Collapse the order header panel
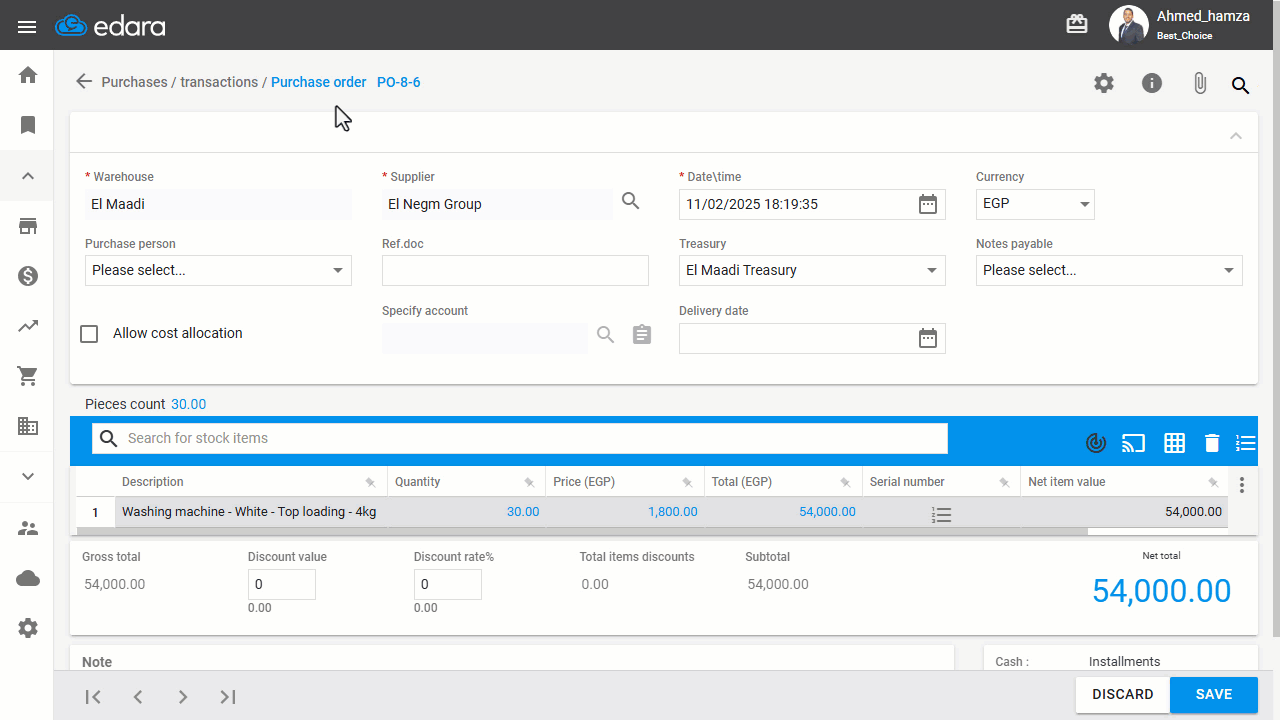Screen dimensions: 1280x720 [x=1236, y=136]
